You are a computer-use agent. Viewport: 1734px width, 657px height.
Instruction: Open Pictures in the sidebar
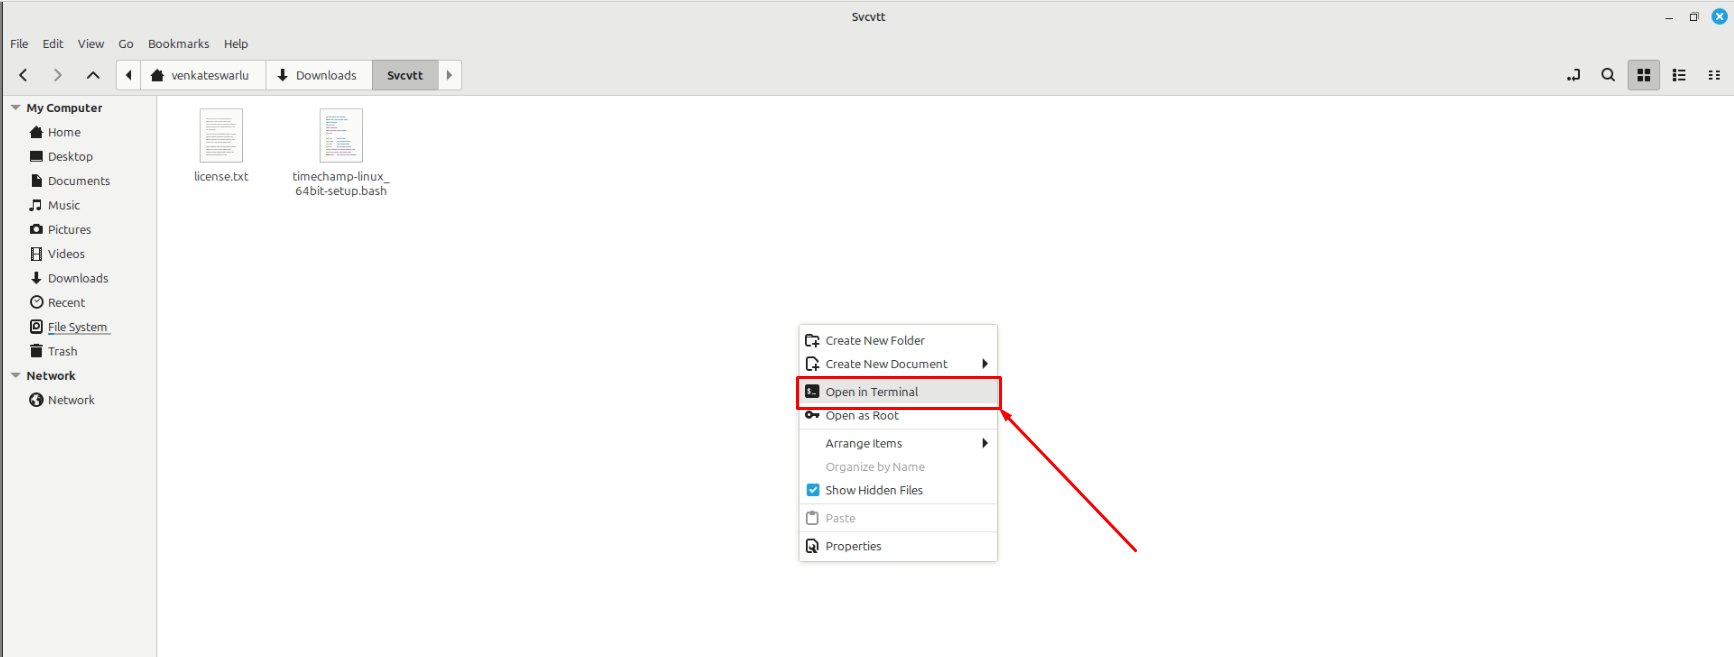[69, 230]
